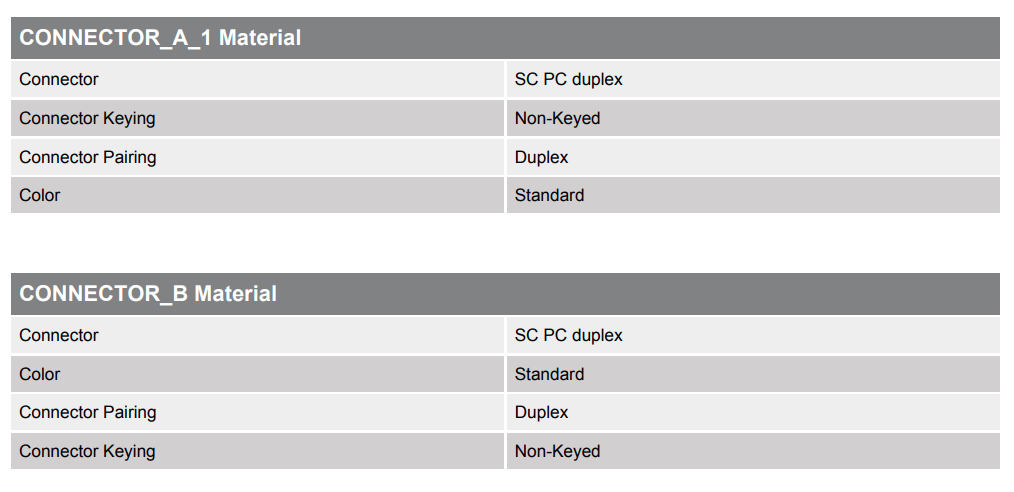Click the word Material in CONNECTOR_B header
This screenshot has height=492, width=1014.
click(235, 294)
